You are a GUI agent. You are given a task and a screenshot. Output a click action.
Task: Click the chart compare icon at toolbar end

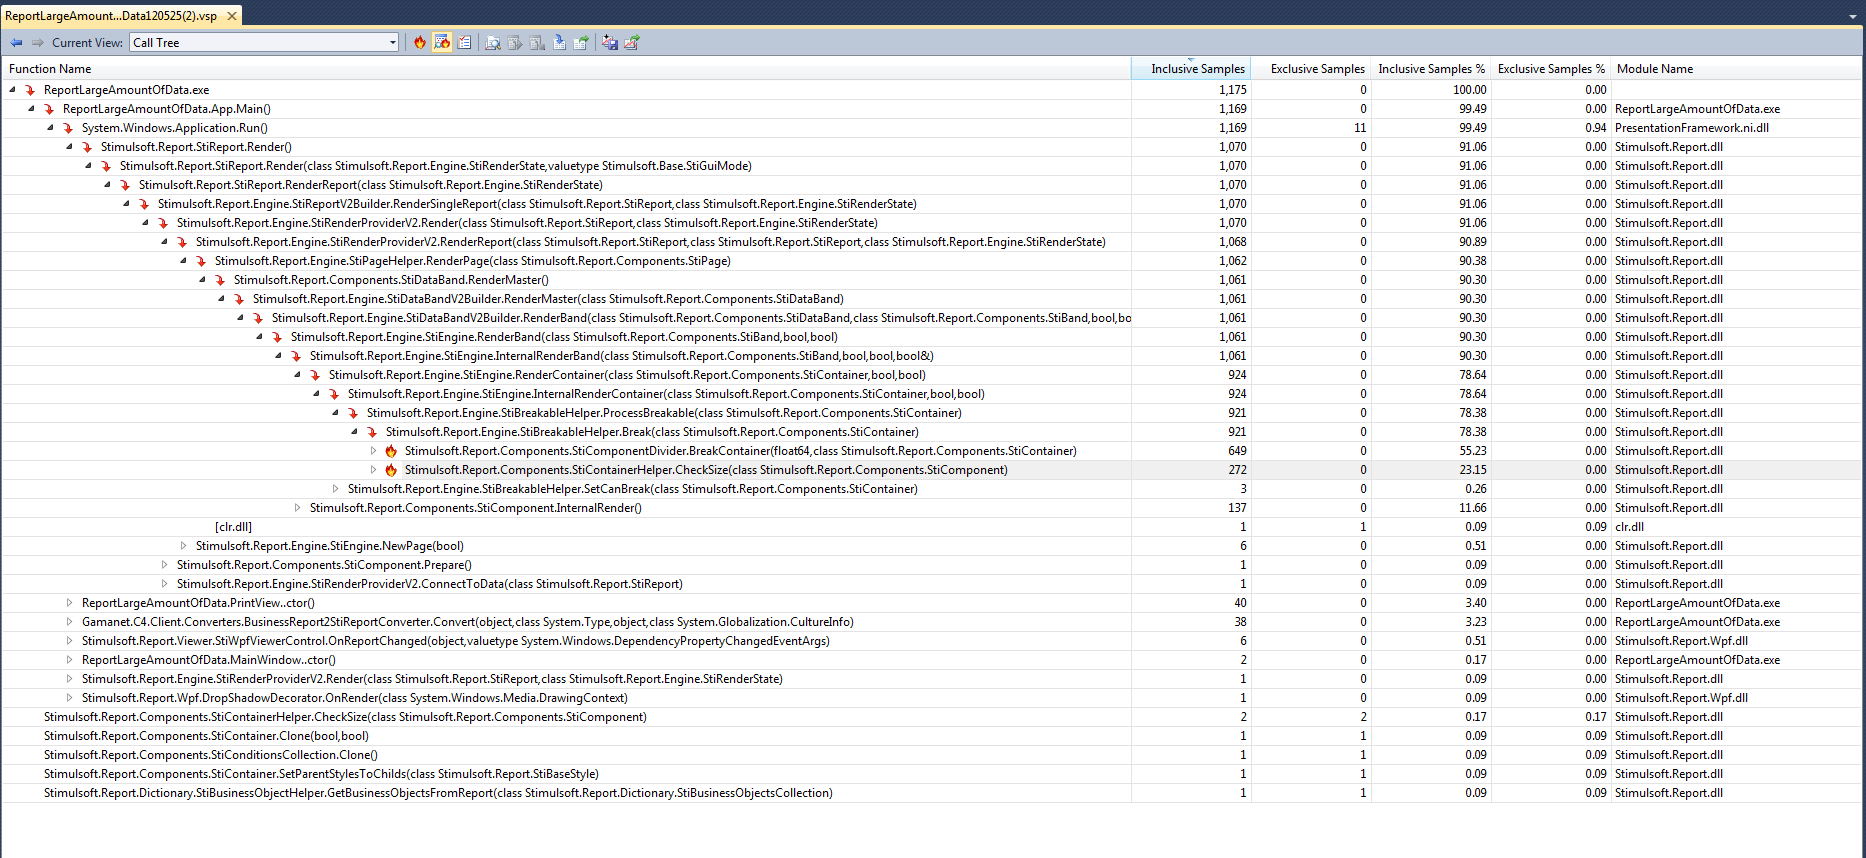point(632,42)
